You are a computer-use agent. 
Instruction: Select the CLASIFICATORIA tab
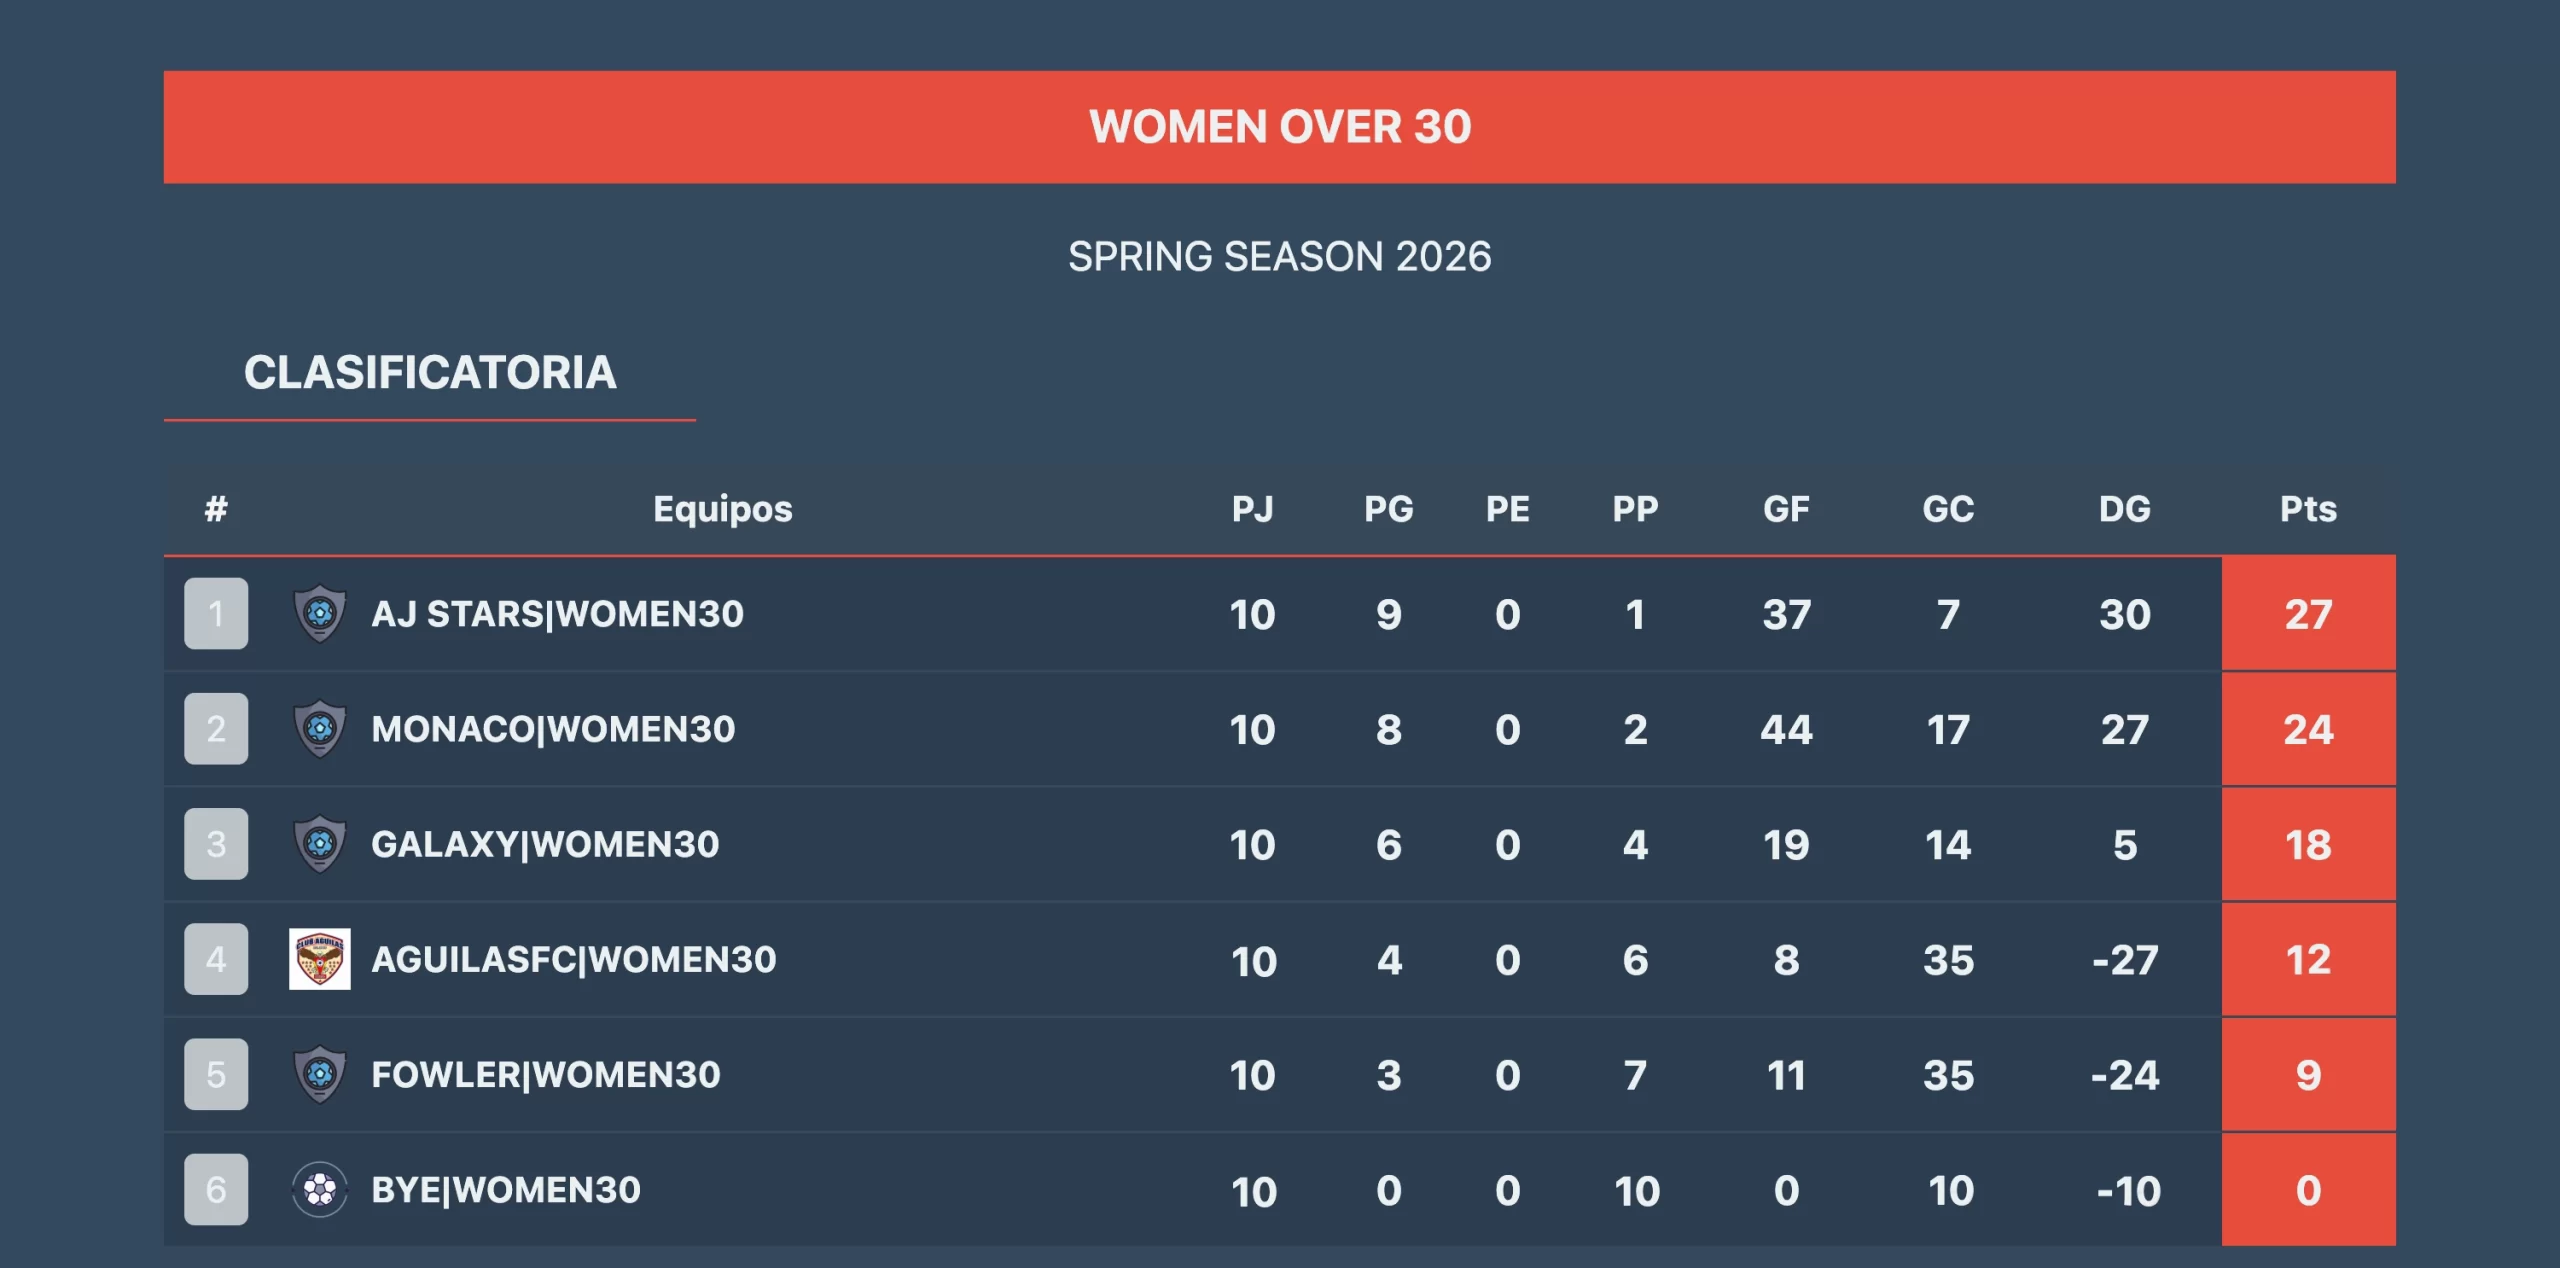point(430,373)
